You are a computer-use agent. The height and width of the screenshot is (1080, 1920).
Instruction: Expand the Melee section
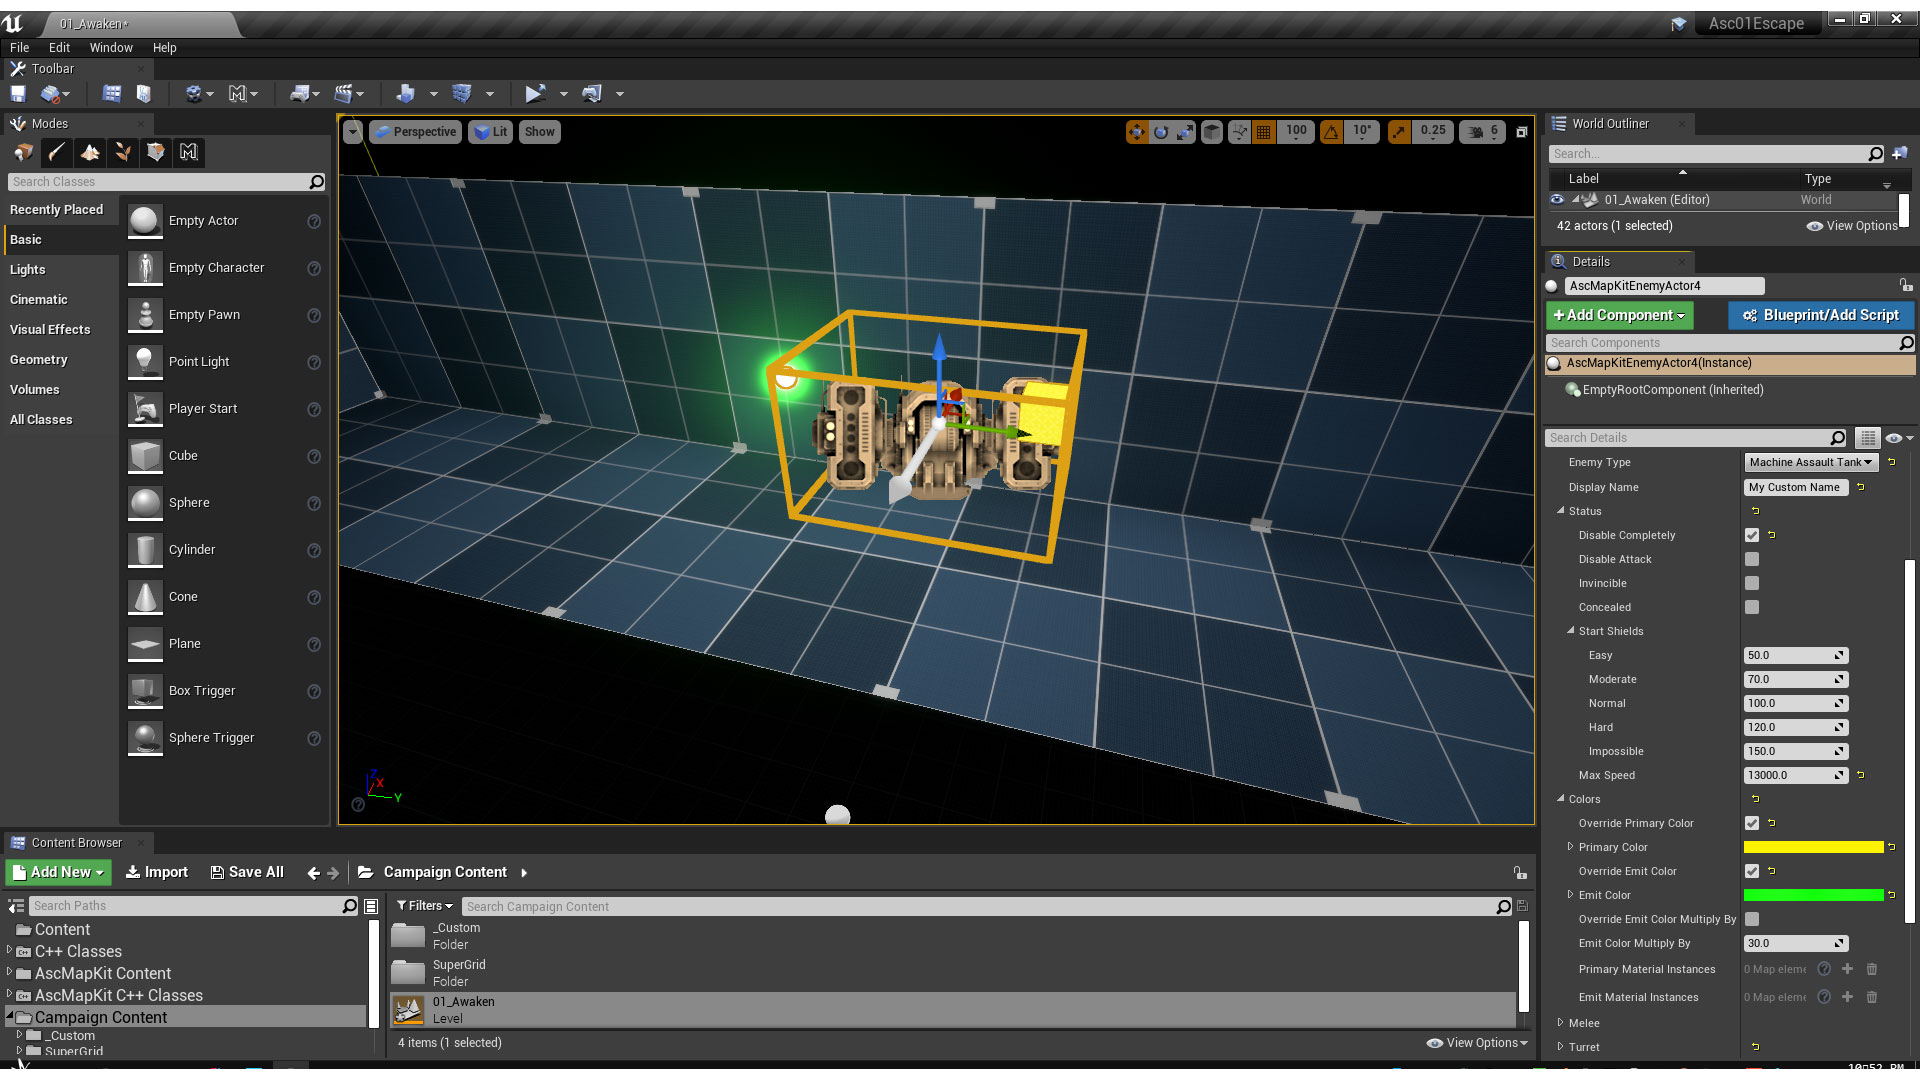[1561, 1023]
